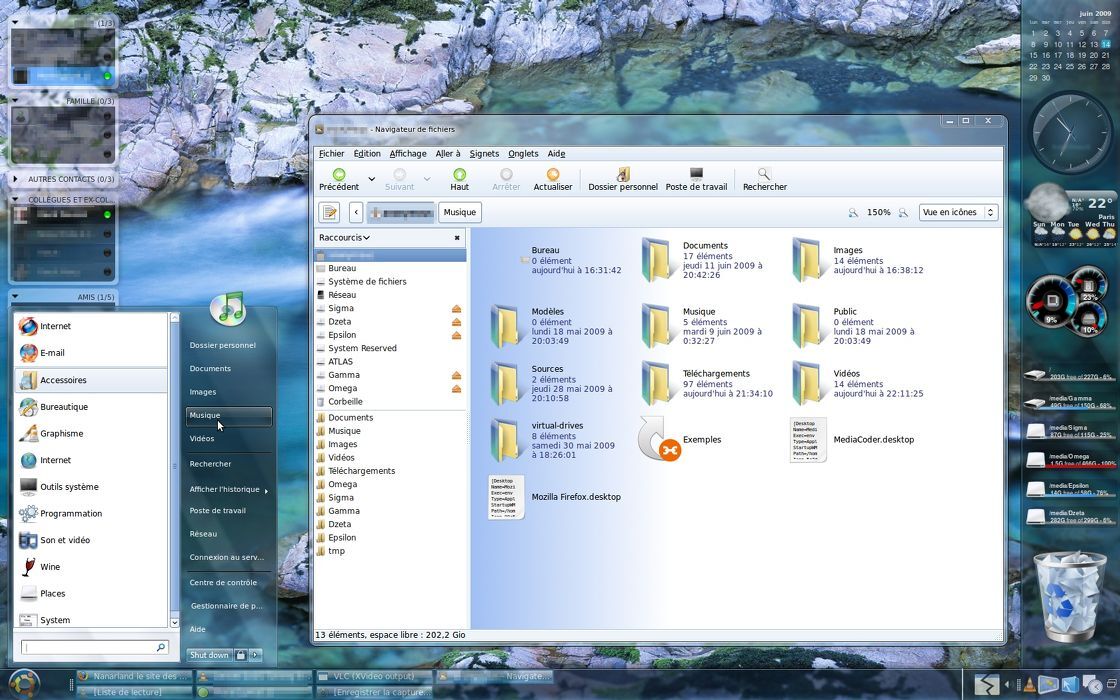Click the Précédent back arrow icon
Viewport: 1120px width, 700px height.
[x=338, y=175]
